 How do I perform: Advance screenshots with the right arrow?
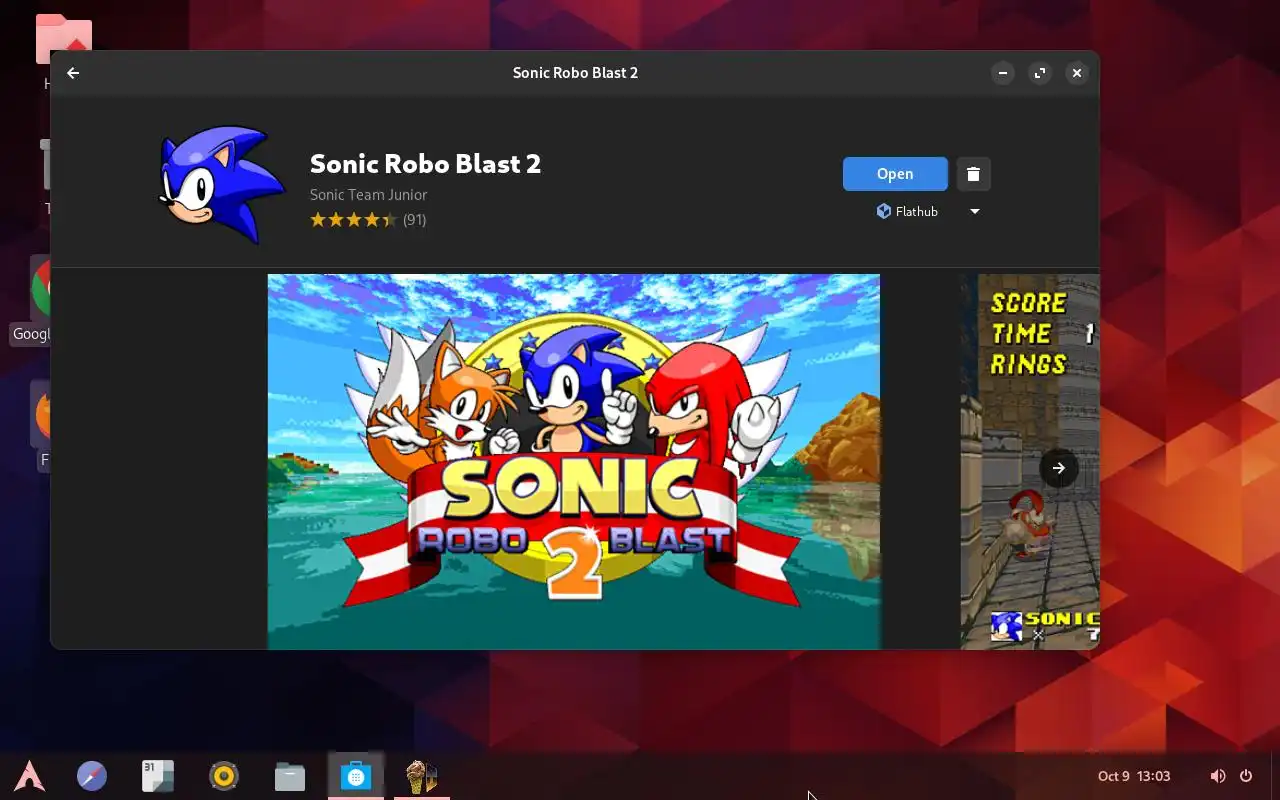tap(1058, 468)
